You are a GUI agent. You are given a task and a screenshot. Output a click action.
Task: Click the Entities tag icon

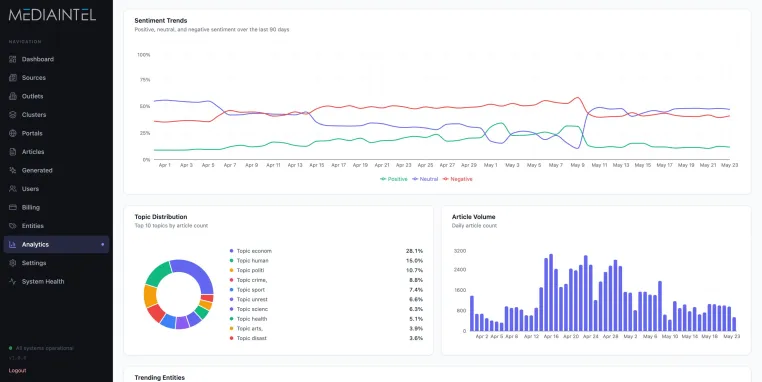click(x=13, y=226)
